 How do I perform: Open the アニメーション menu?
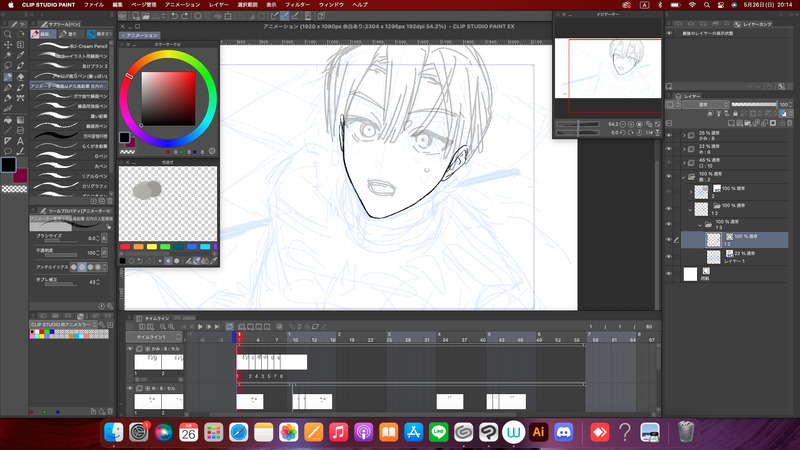coord(183,5)
